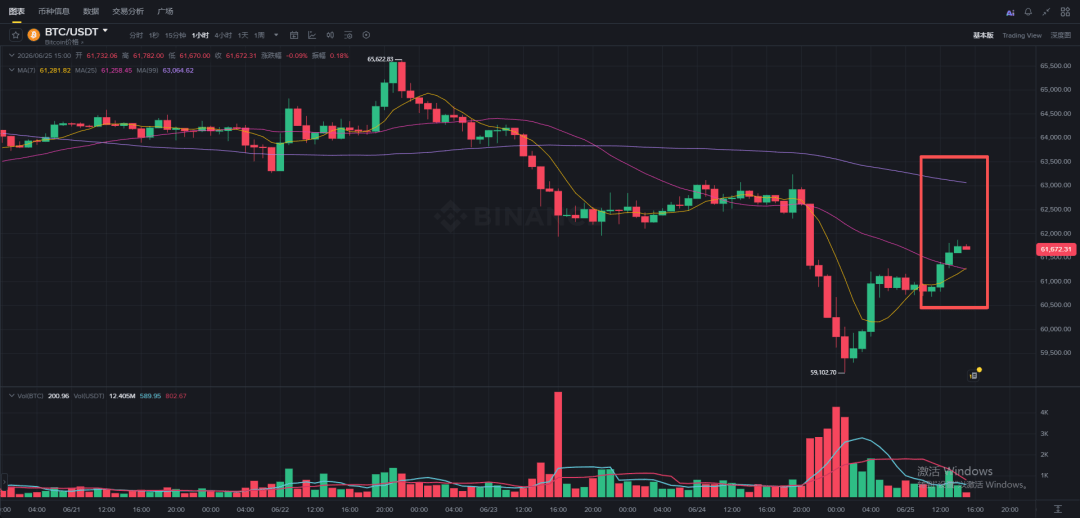Switch to Trading View chart mode
Viewport: 1080px width, 518px height.
[x=1022, y=35]
